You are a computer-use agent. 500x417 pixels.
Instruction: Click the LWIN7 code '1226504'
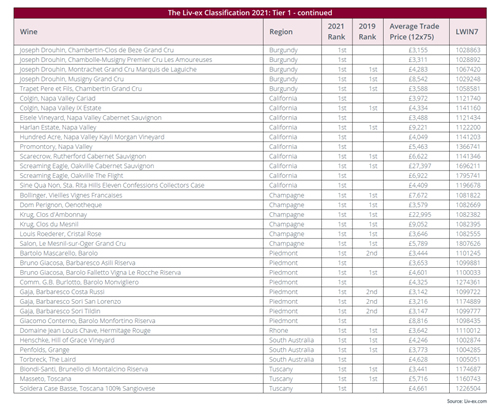pos(468,389)
